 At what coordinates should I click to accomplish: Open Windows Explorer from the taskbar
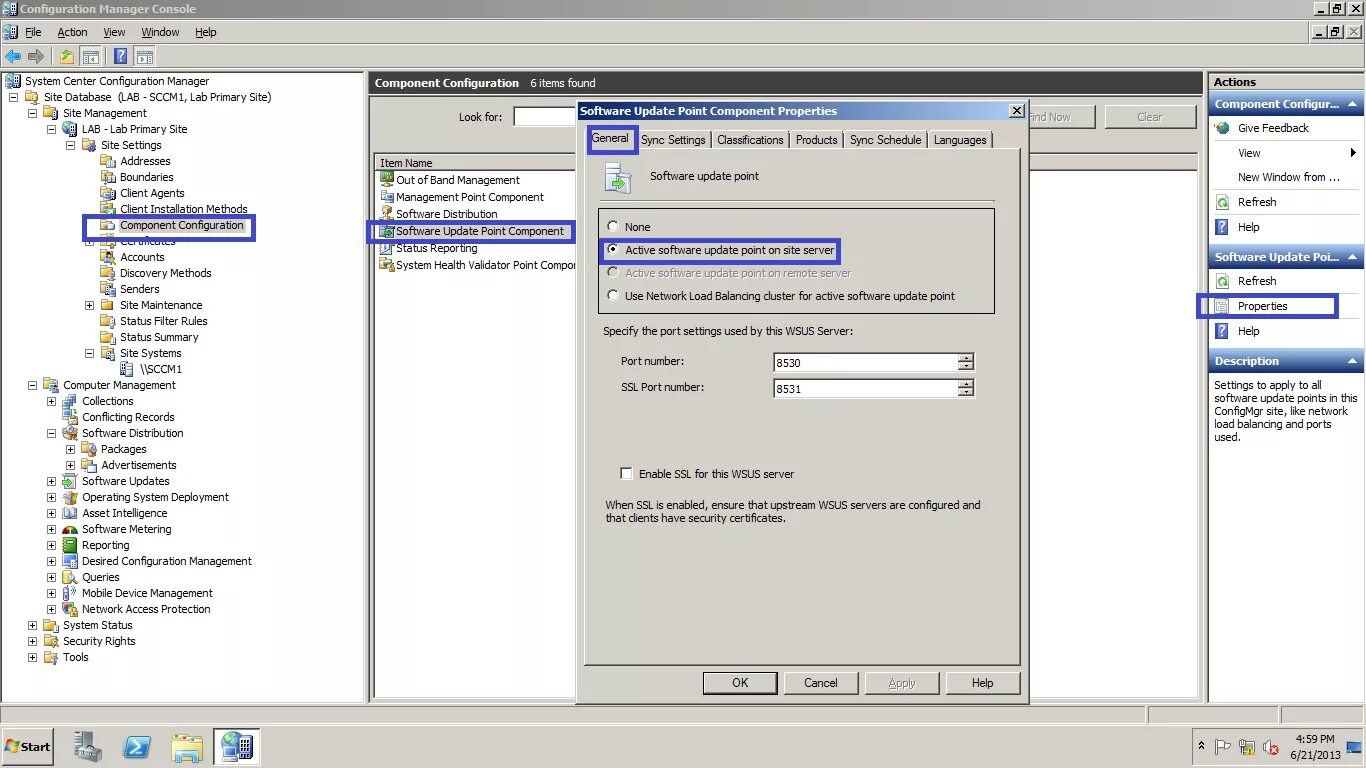coord(187,746)
